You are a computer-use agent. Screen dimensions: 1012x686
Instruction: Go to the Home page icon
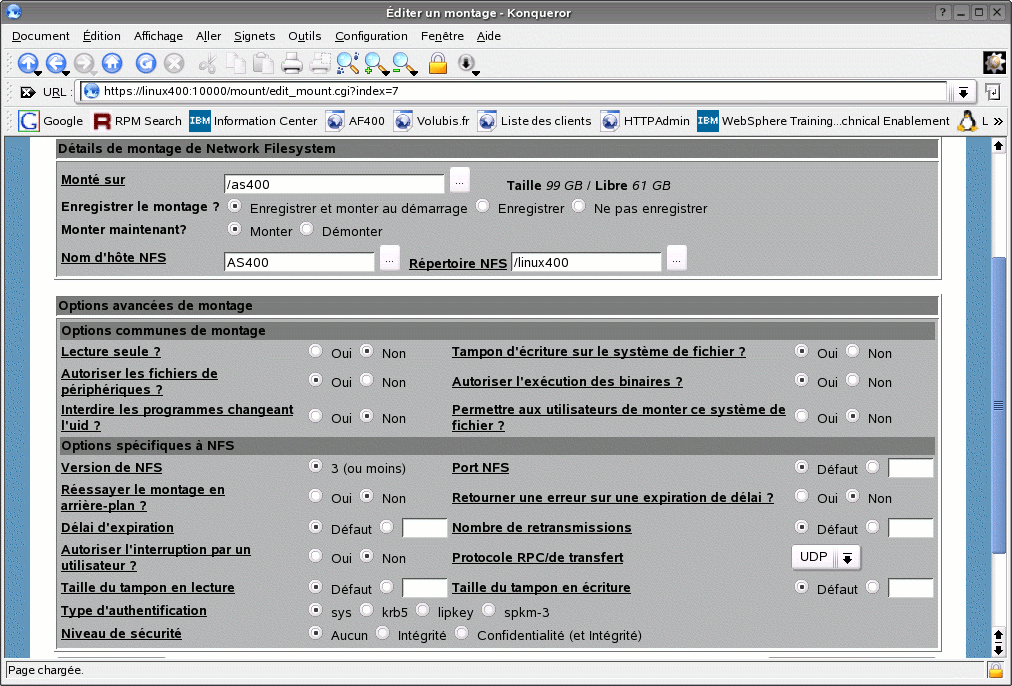(x=112, y=63)
